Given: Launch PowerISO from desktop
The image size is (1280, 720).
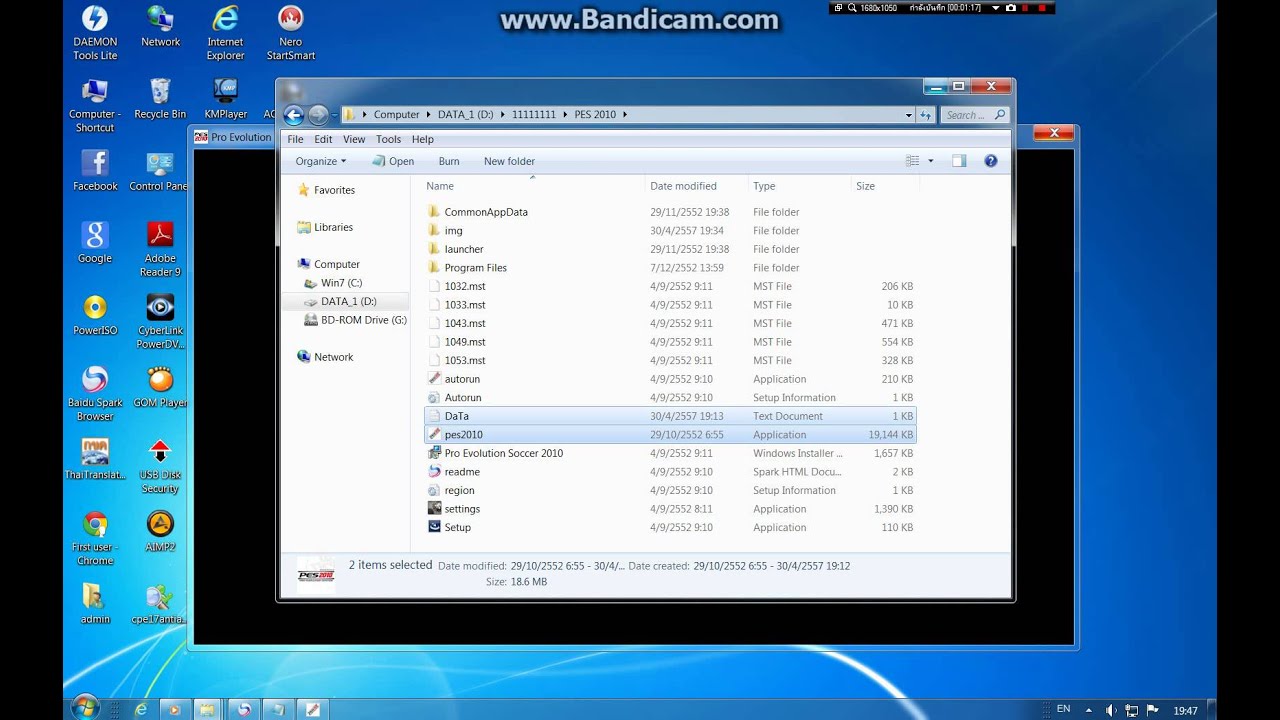Looking at the screenshot, I should (95, 315).
